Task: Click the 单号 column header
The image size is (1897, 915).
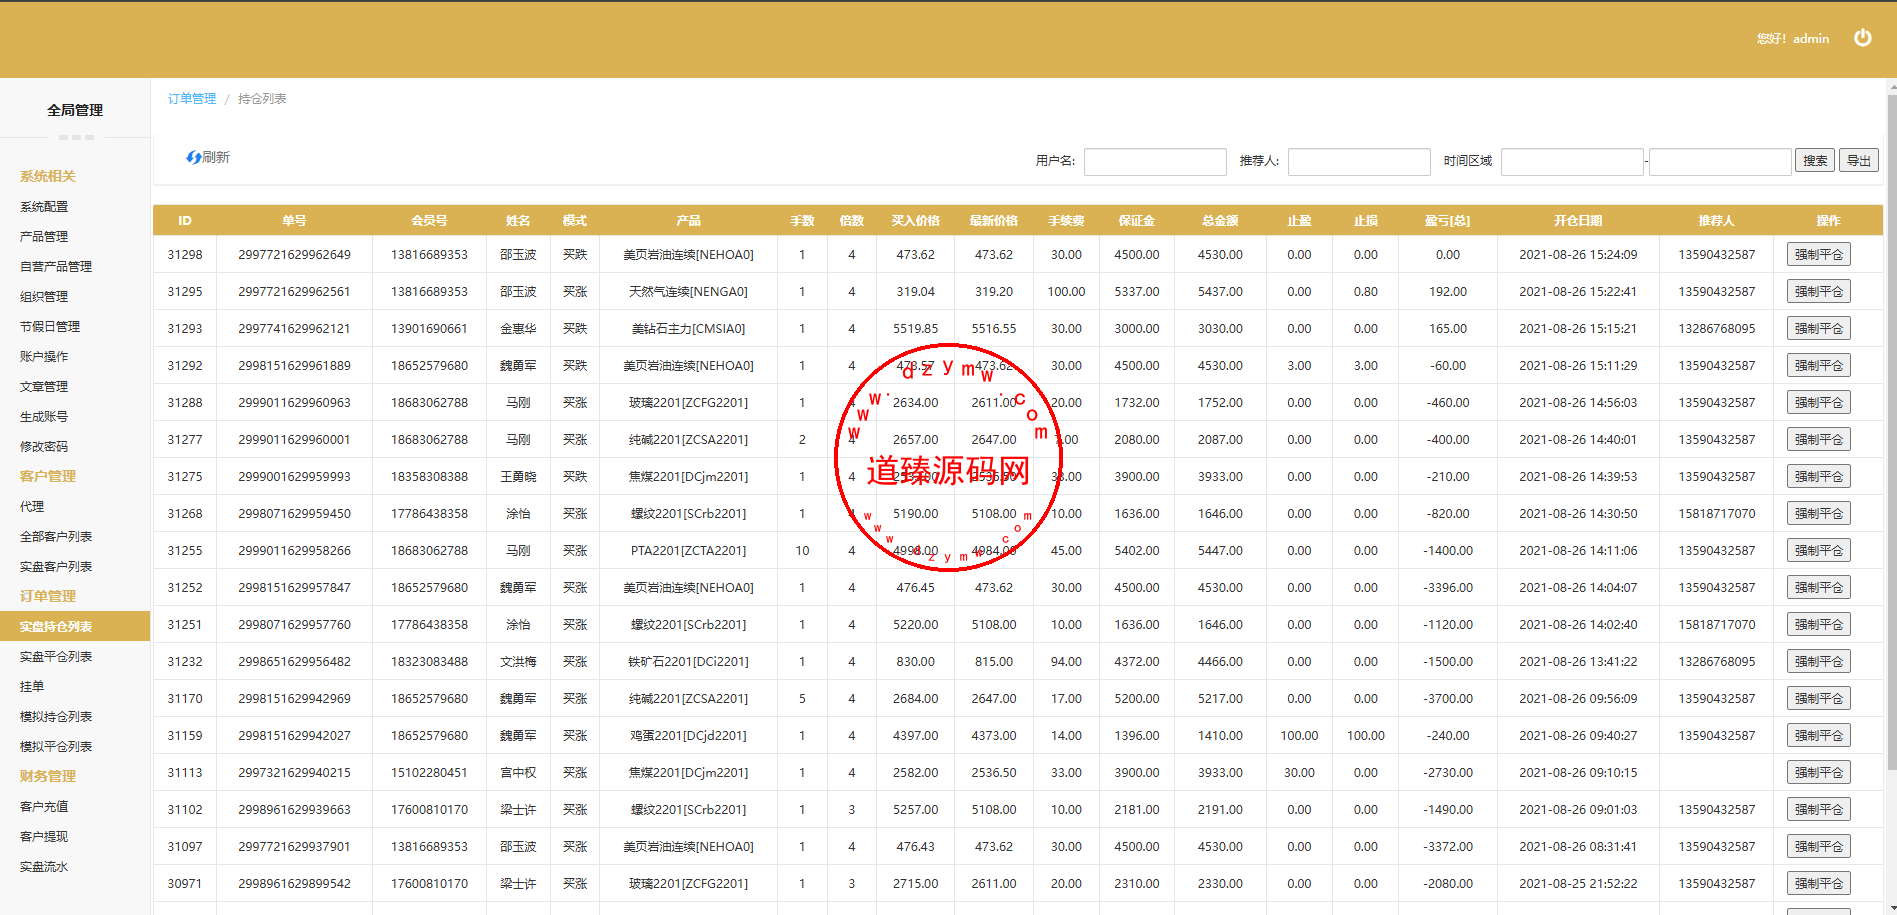Action: coord(294,221)
